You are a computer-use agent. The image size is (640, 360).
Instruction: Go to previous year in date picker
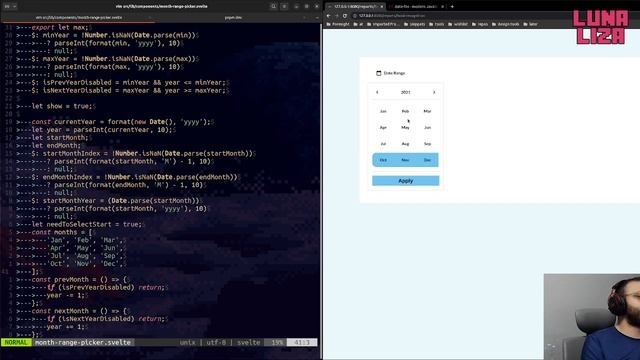tap(377, 92)
